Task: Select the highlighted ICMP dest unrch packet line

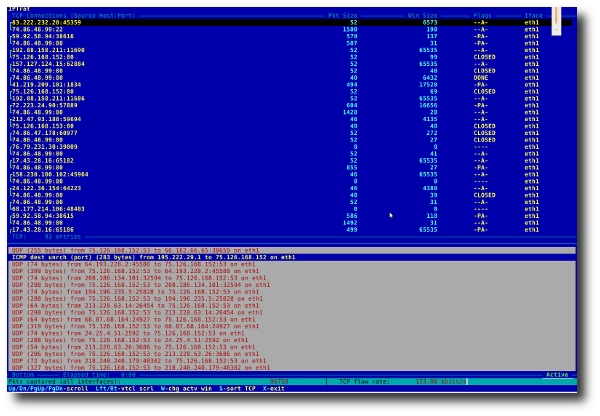Action: click(x=152, y=257)
